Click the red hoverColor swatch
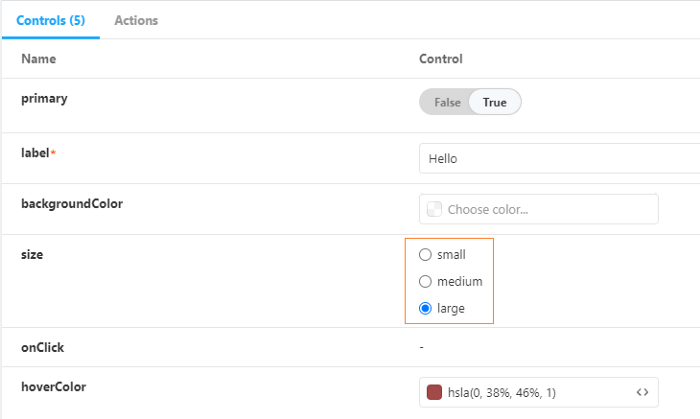The height and width of the screenshot is (419, 700). point(434,392)
